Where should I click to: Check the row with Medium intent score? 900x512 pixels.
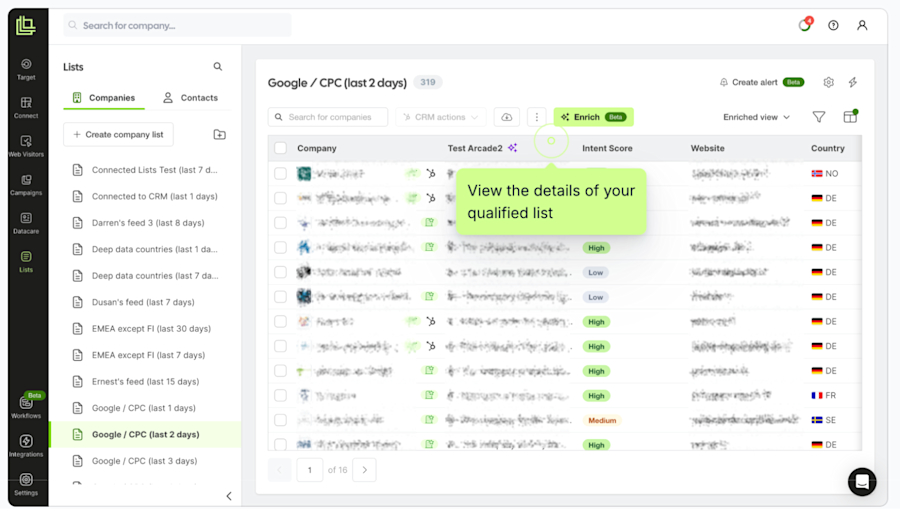280,420
